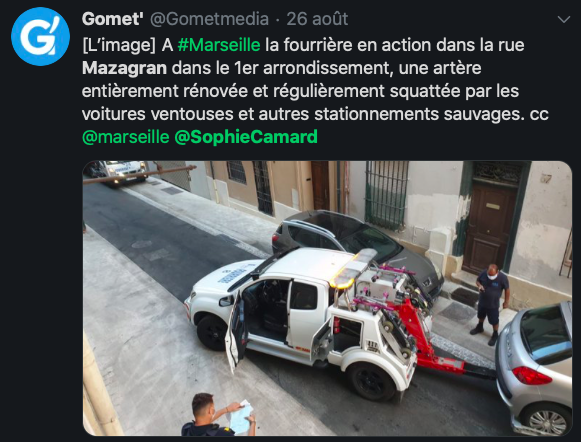Open the @SophieCamard mention
581x442 pixels.
click(x=246, y=137)
